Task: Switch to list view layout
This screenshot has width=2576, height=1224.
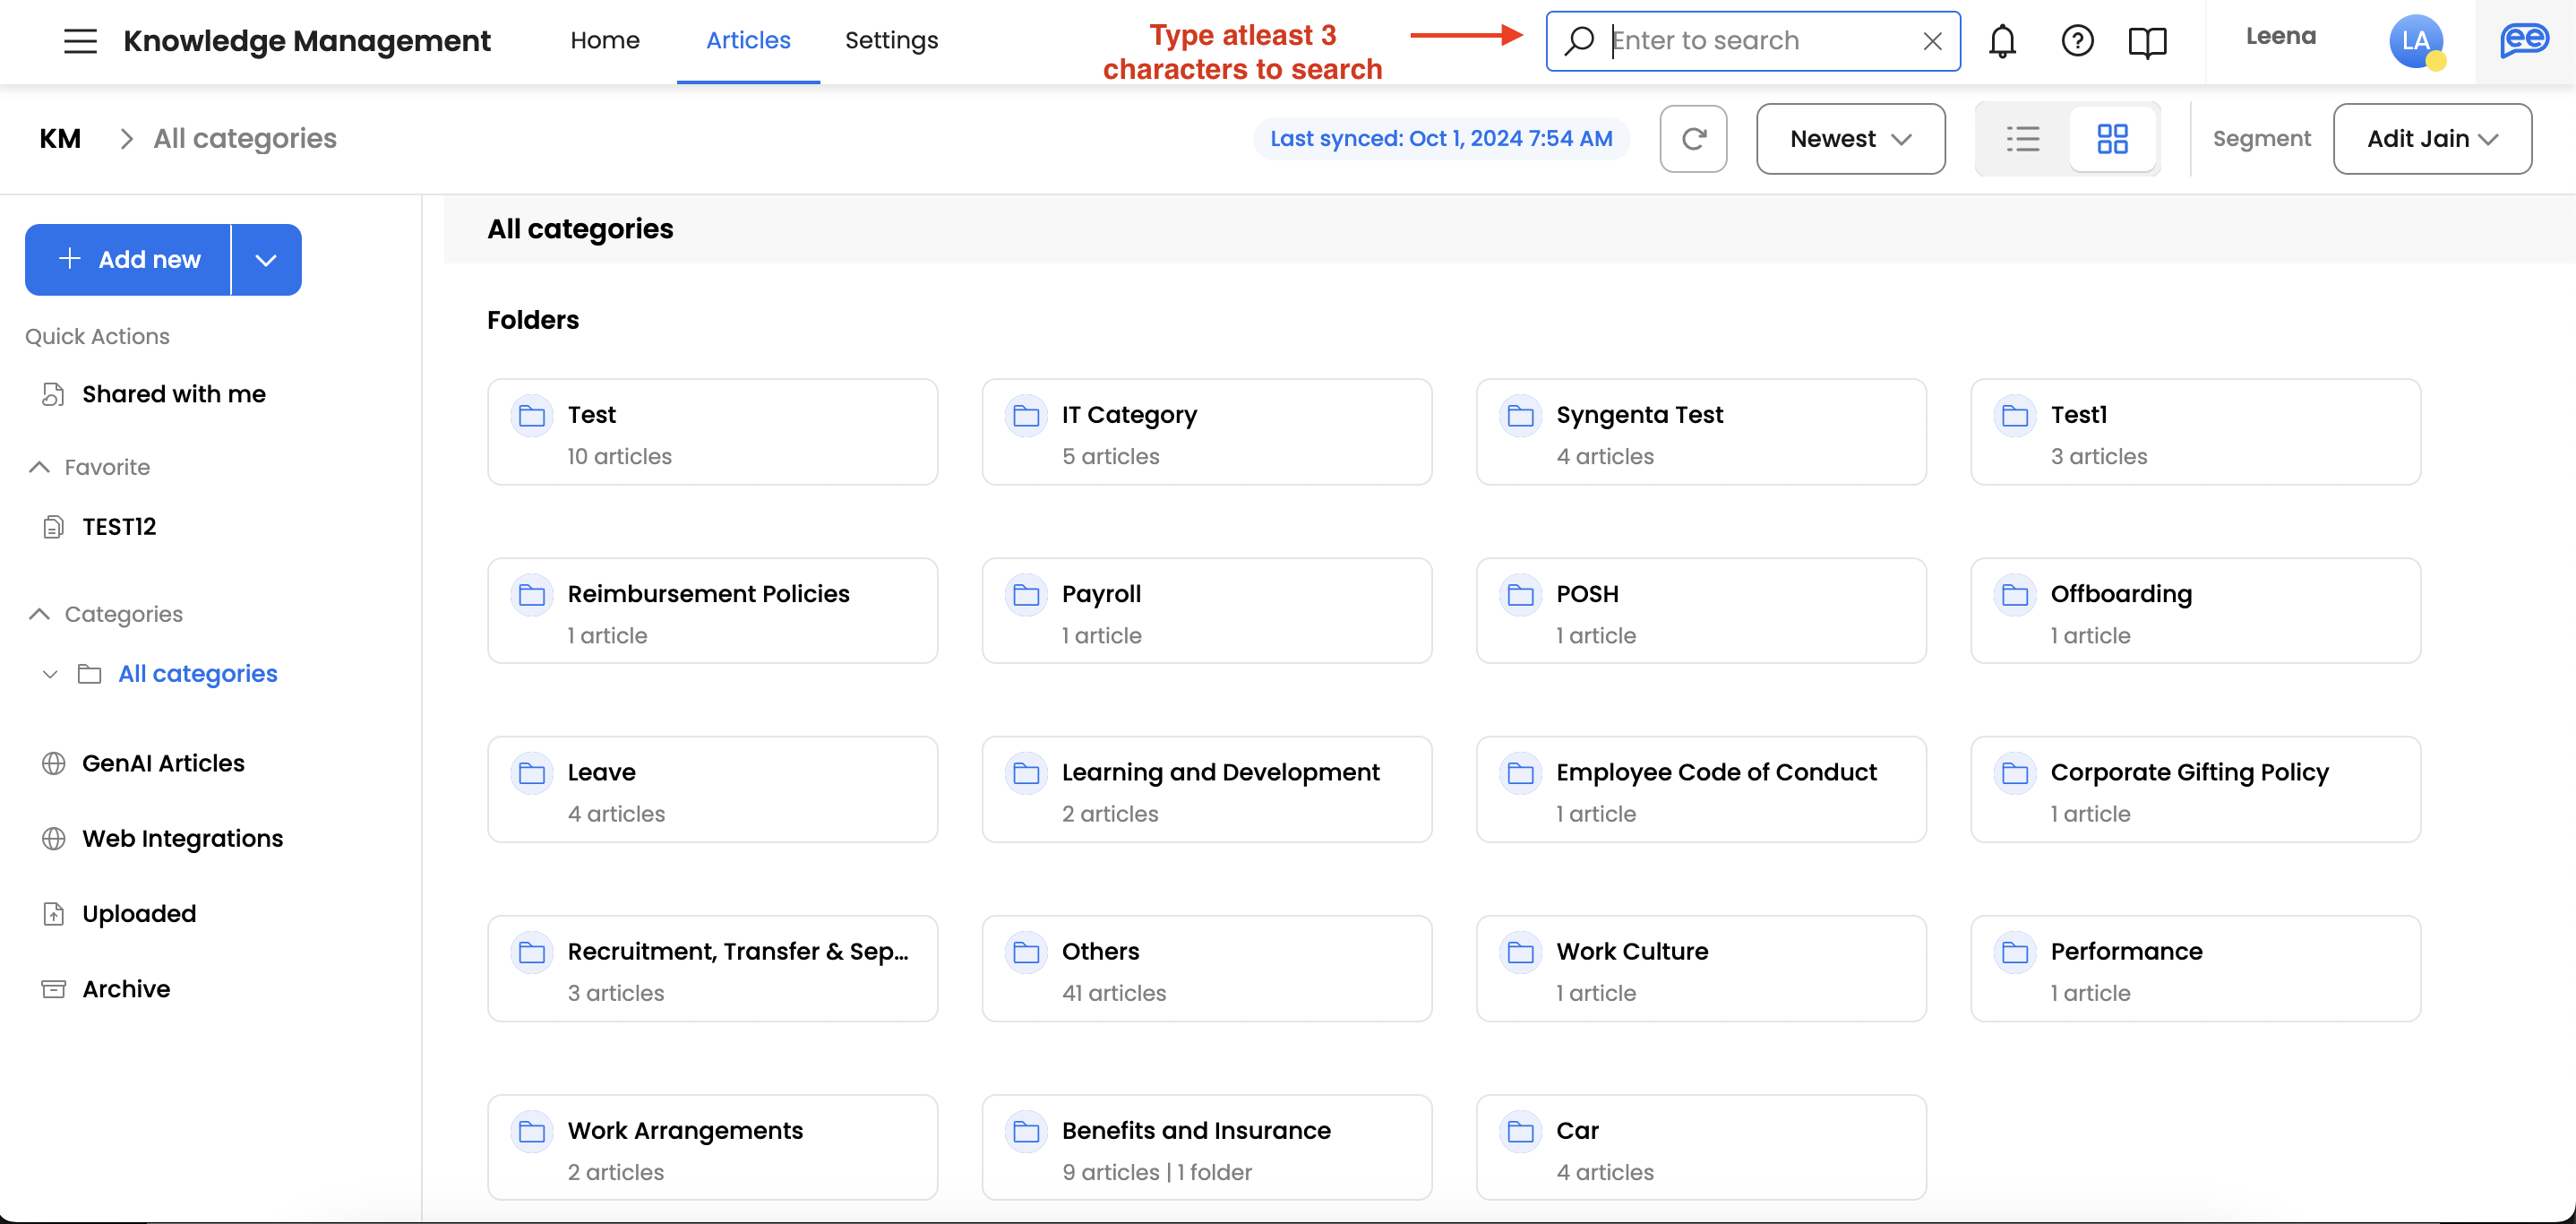Action: tap(2022, 139)
